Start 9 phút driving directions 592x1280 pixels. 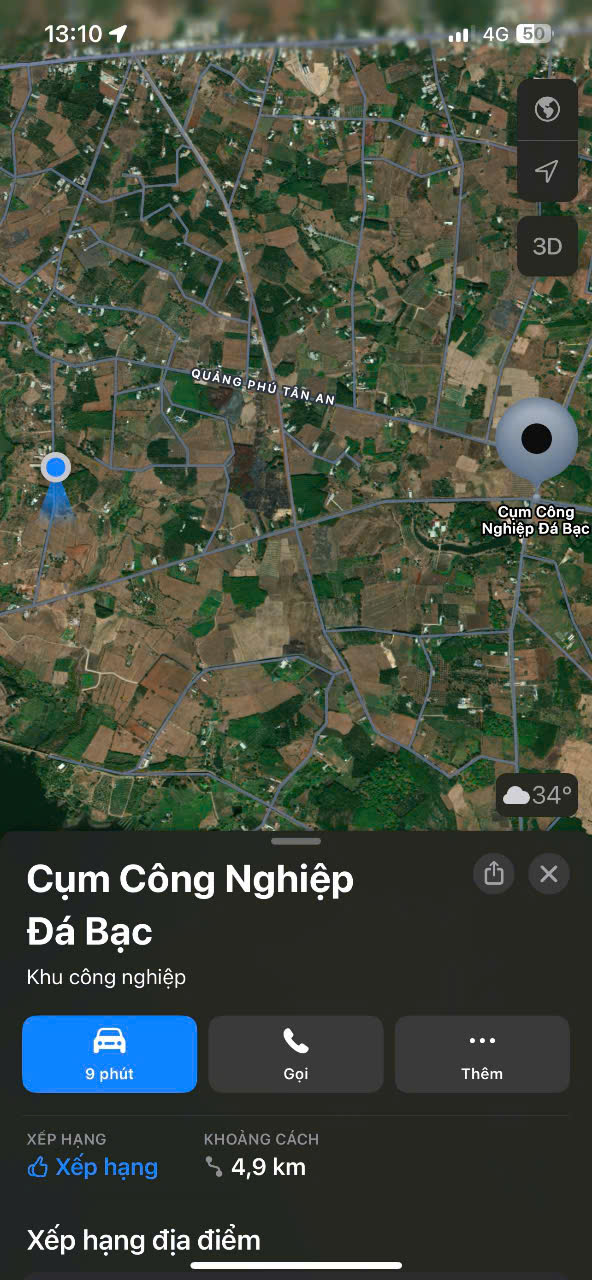point(110,1054)
